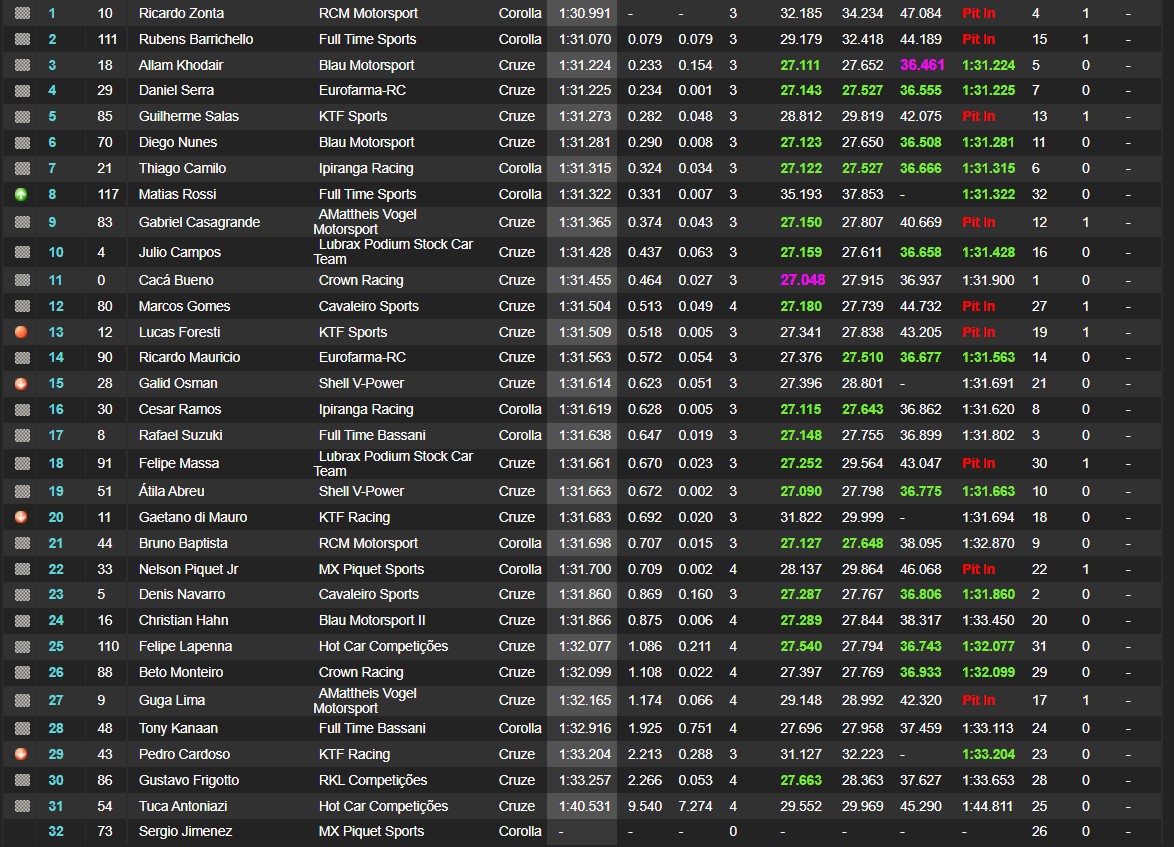This screenshot has height=847, width=1174.
Task: Click the orange circle icon for Lucas Foresti
Action: pos(21,332)
